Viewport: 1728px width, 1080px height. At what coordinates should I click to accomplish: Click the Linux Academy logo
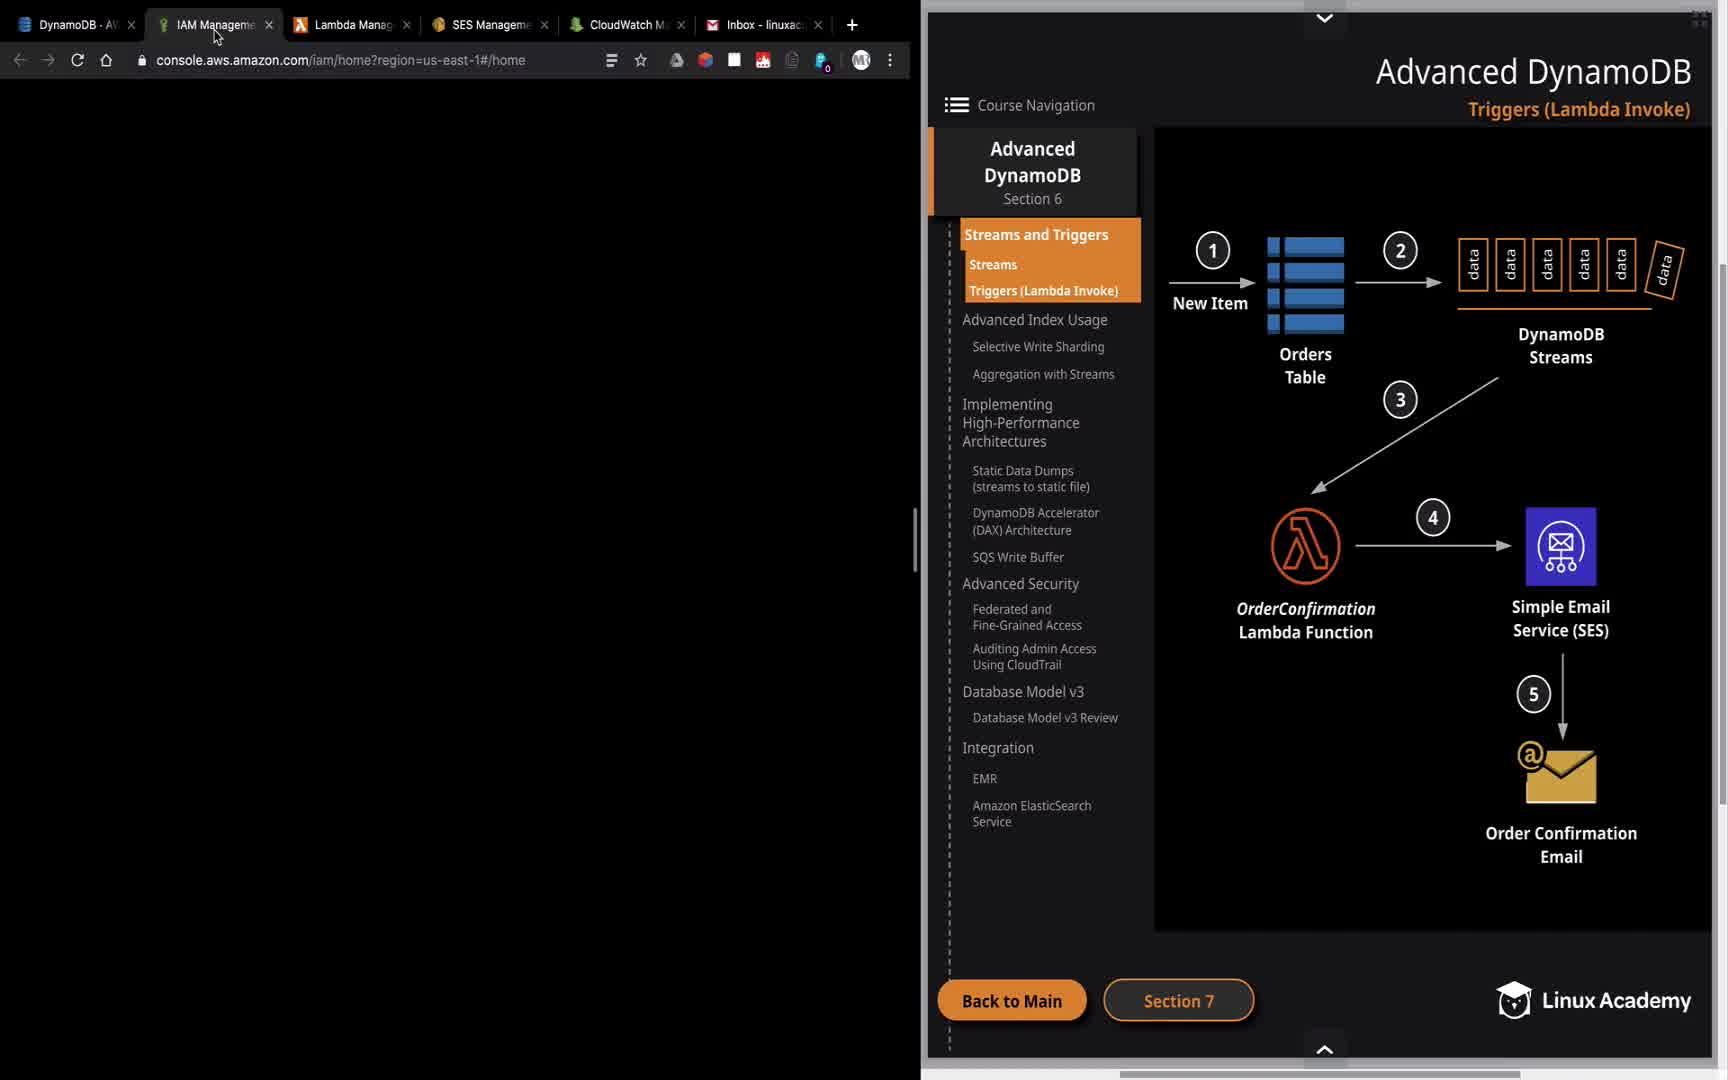[x=1594, y=1000]
